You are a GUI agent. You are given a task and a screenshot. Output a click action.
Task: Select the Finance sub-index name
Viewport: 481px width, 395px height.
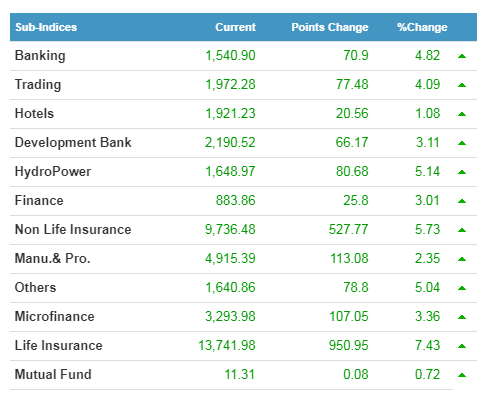[x=39, y=200]
